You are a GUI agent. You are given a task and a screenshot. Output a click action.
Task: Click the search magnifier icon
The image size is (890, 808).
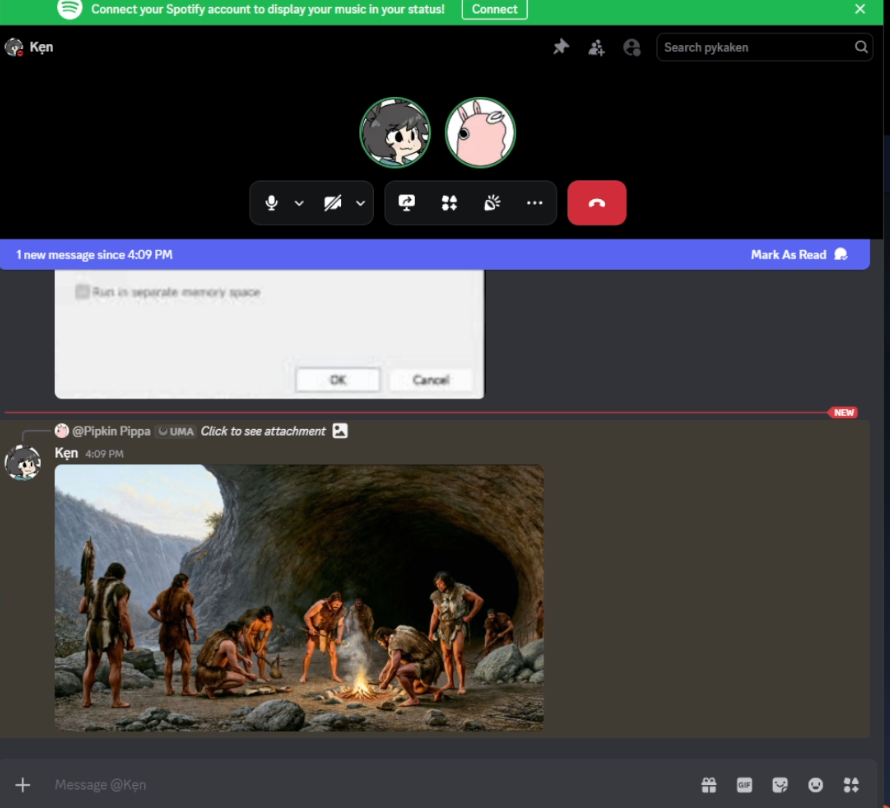pos(860,47)
